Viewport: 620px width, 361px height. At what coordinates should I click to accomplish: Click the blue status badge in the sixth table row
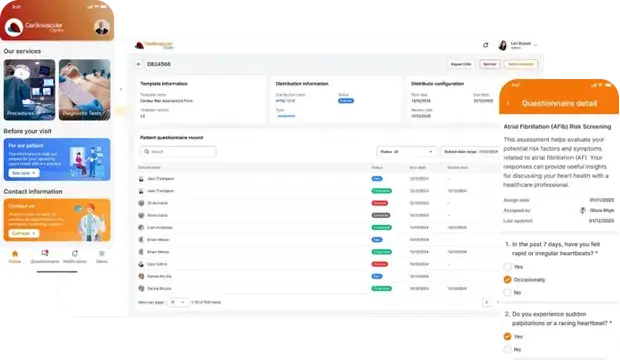point(377,240)
